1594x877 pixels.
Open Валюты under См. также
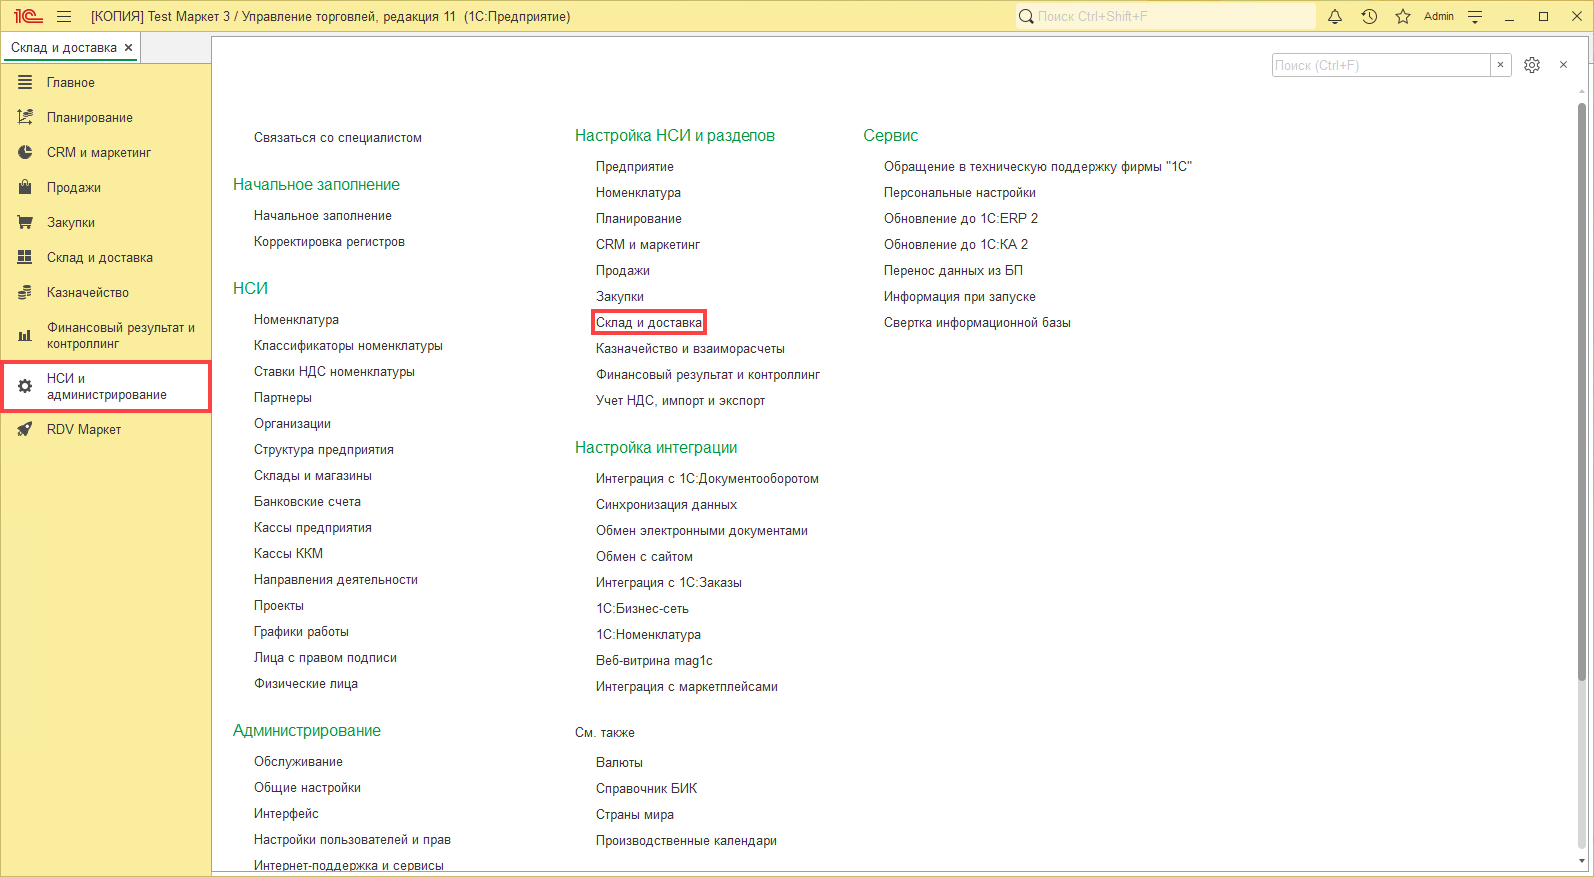[x=619, y=762]
